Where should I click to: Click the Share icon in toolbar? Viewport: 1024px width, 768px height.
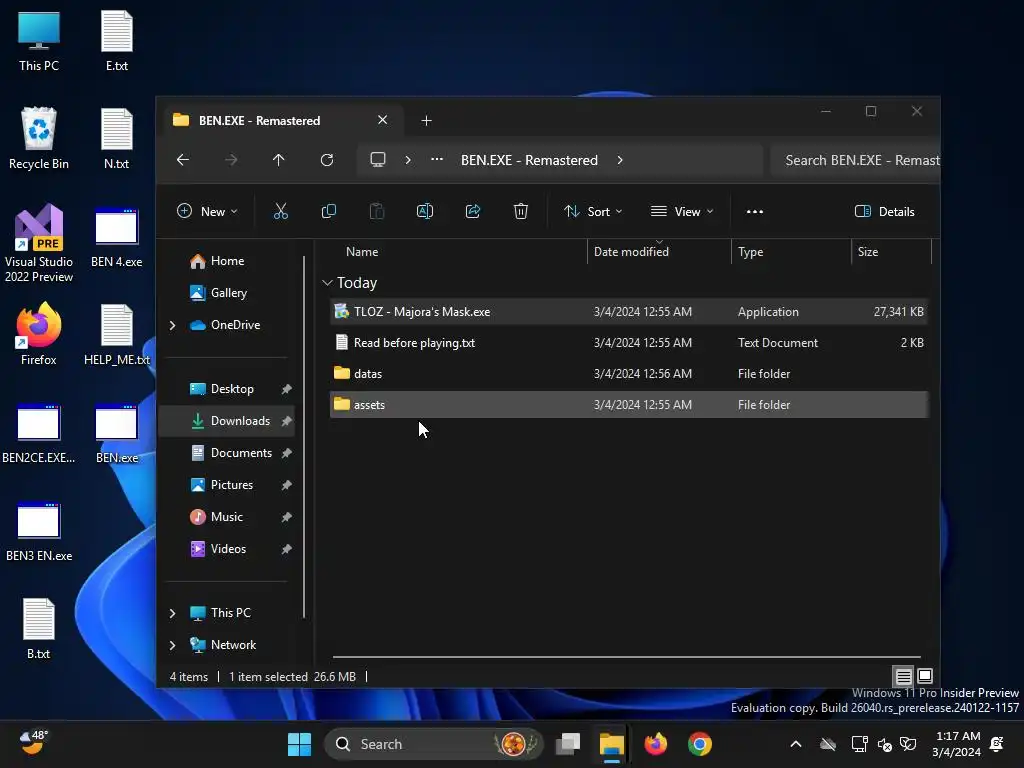[x=473, y=211]
